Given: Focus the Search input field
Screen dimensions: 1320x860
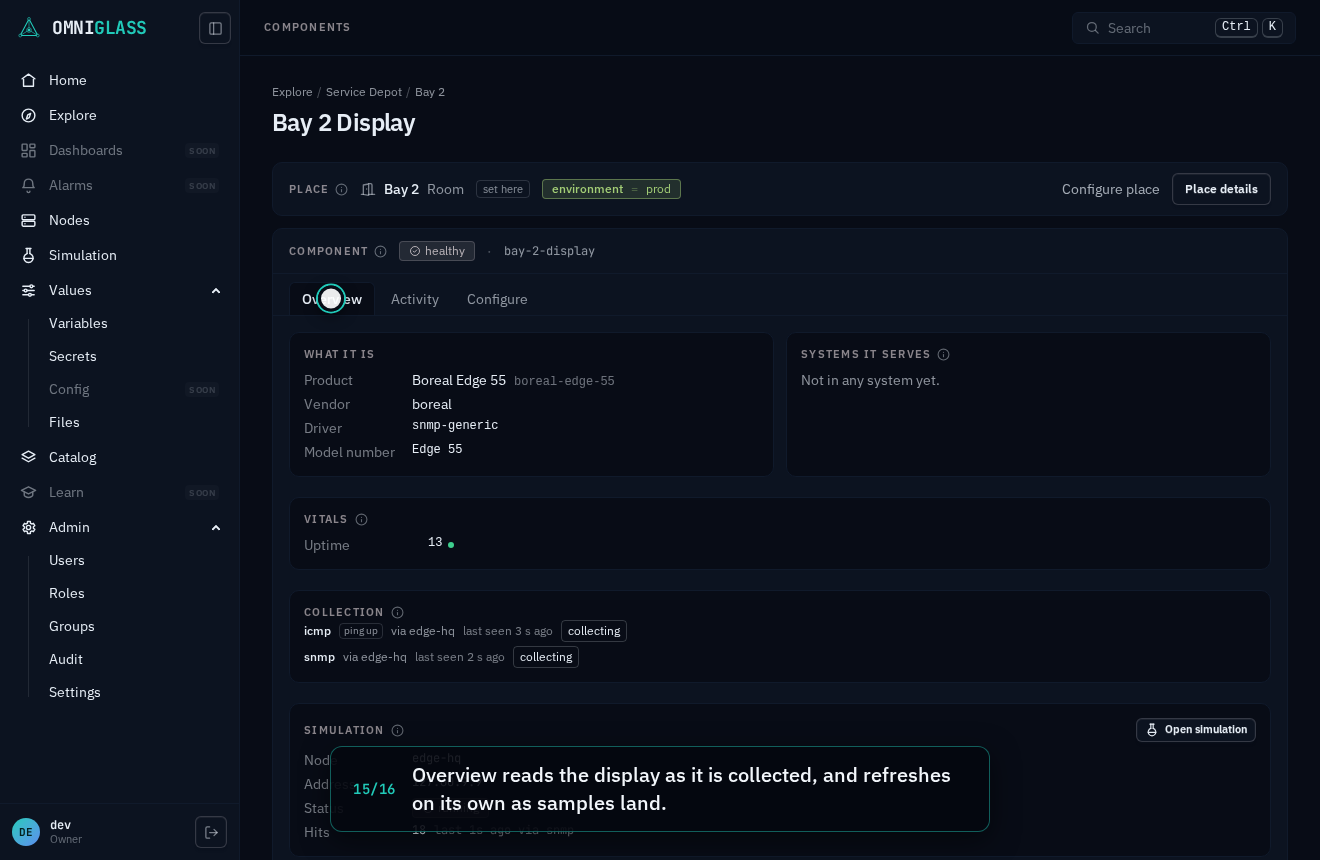Looking at the screenshot, I should (x=1184, y=28).
